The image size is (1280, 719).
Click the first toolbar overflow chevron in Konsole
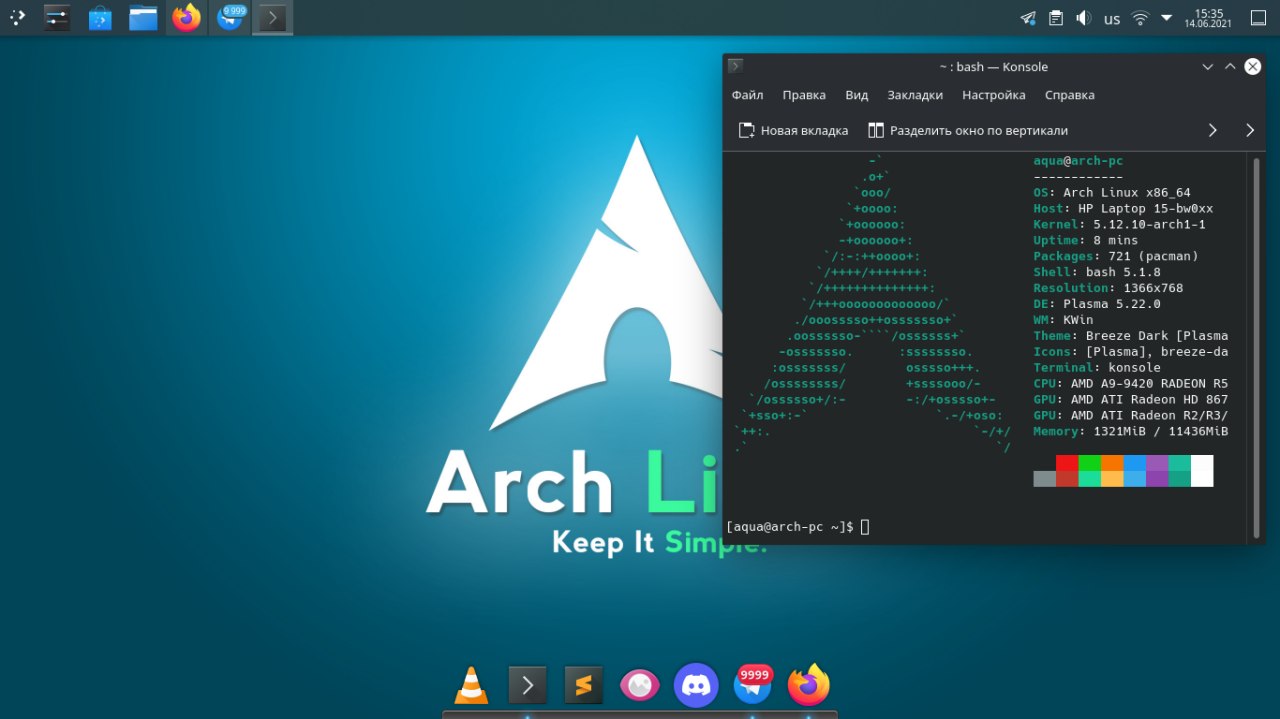1213,130
